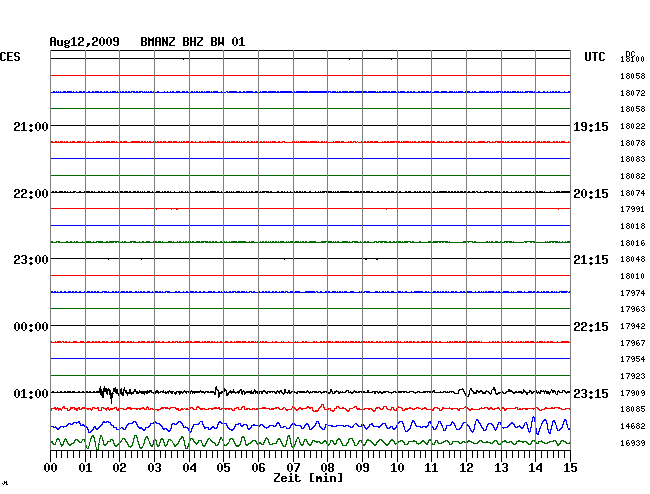Screen dimensions: 650x494
Task: Click the DC value 17963
Action: click(x=633, y=309)
